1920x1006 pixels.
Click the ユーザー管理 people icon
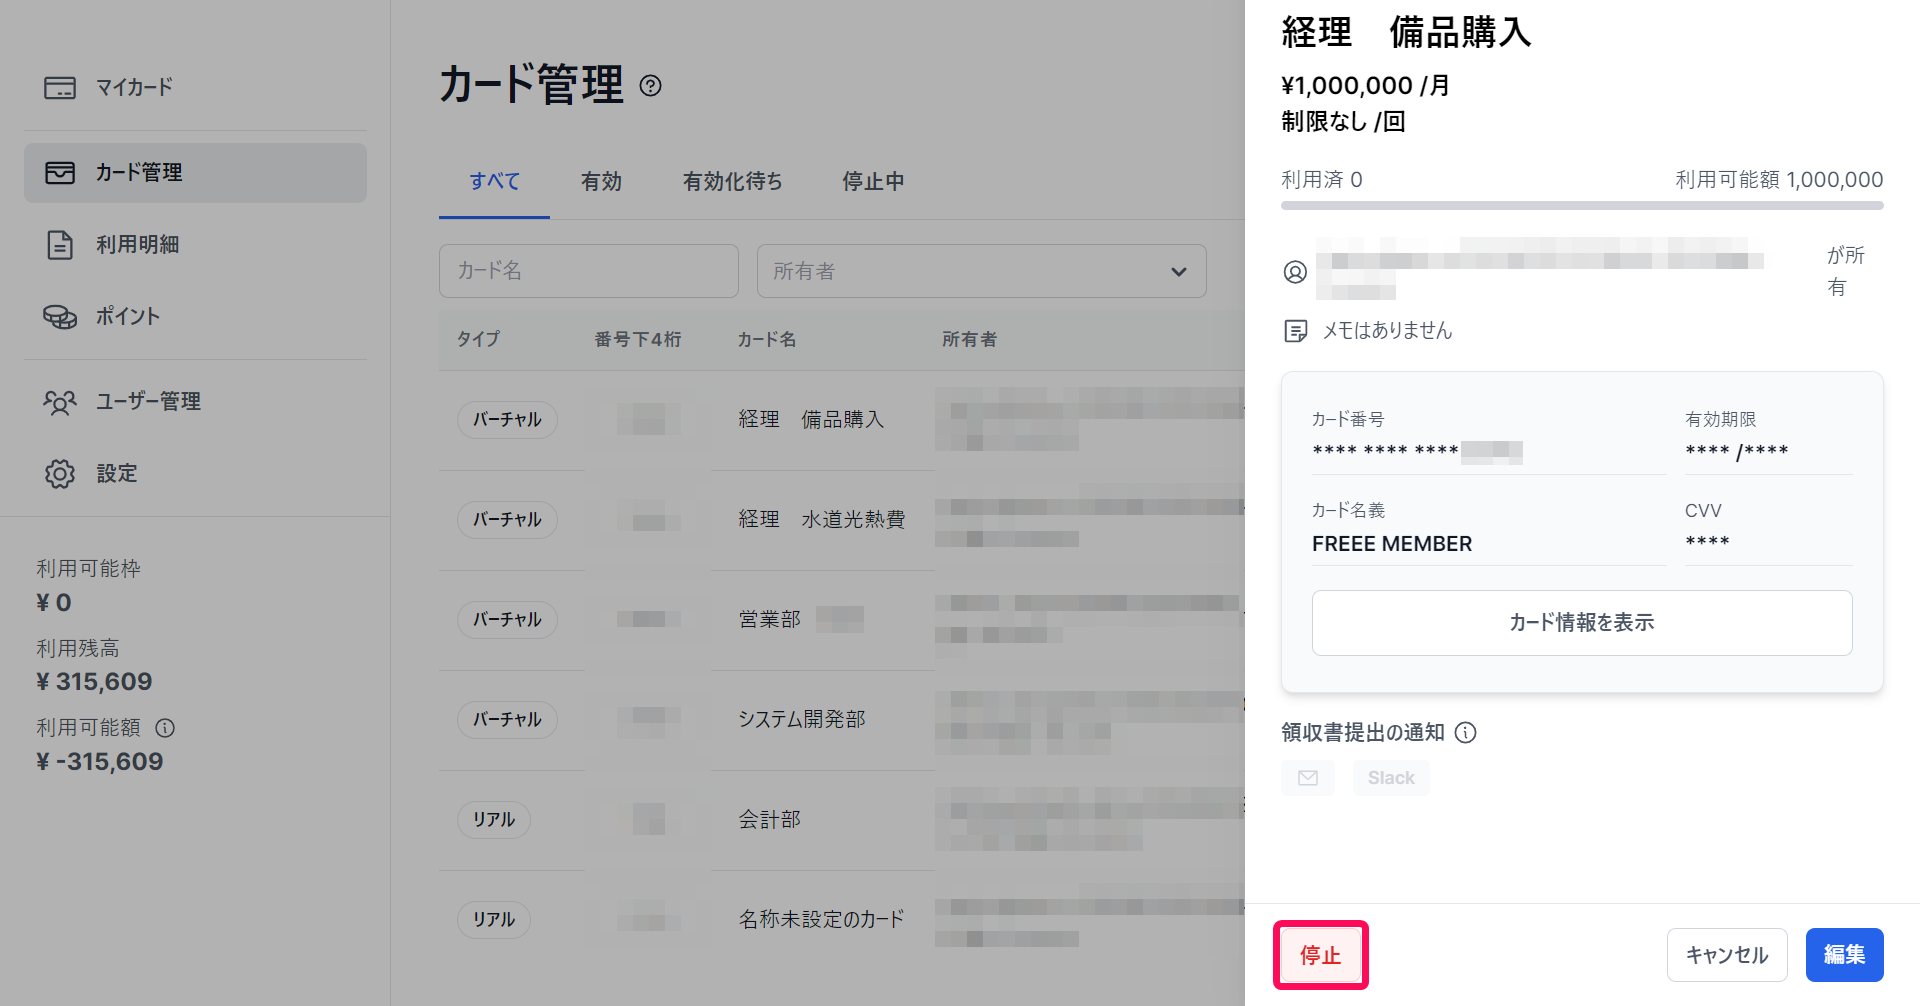click(60, 402)
